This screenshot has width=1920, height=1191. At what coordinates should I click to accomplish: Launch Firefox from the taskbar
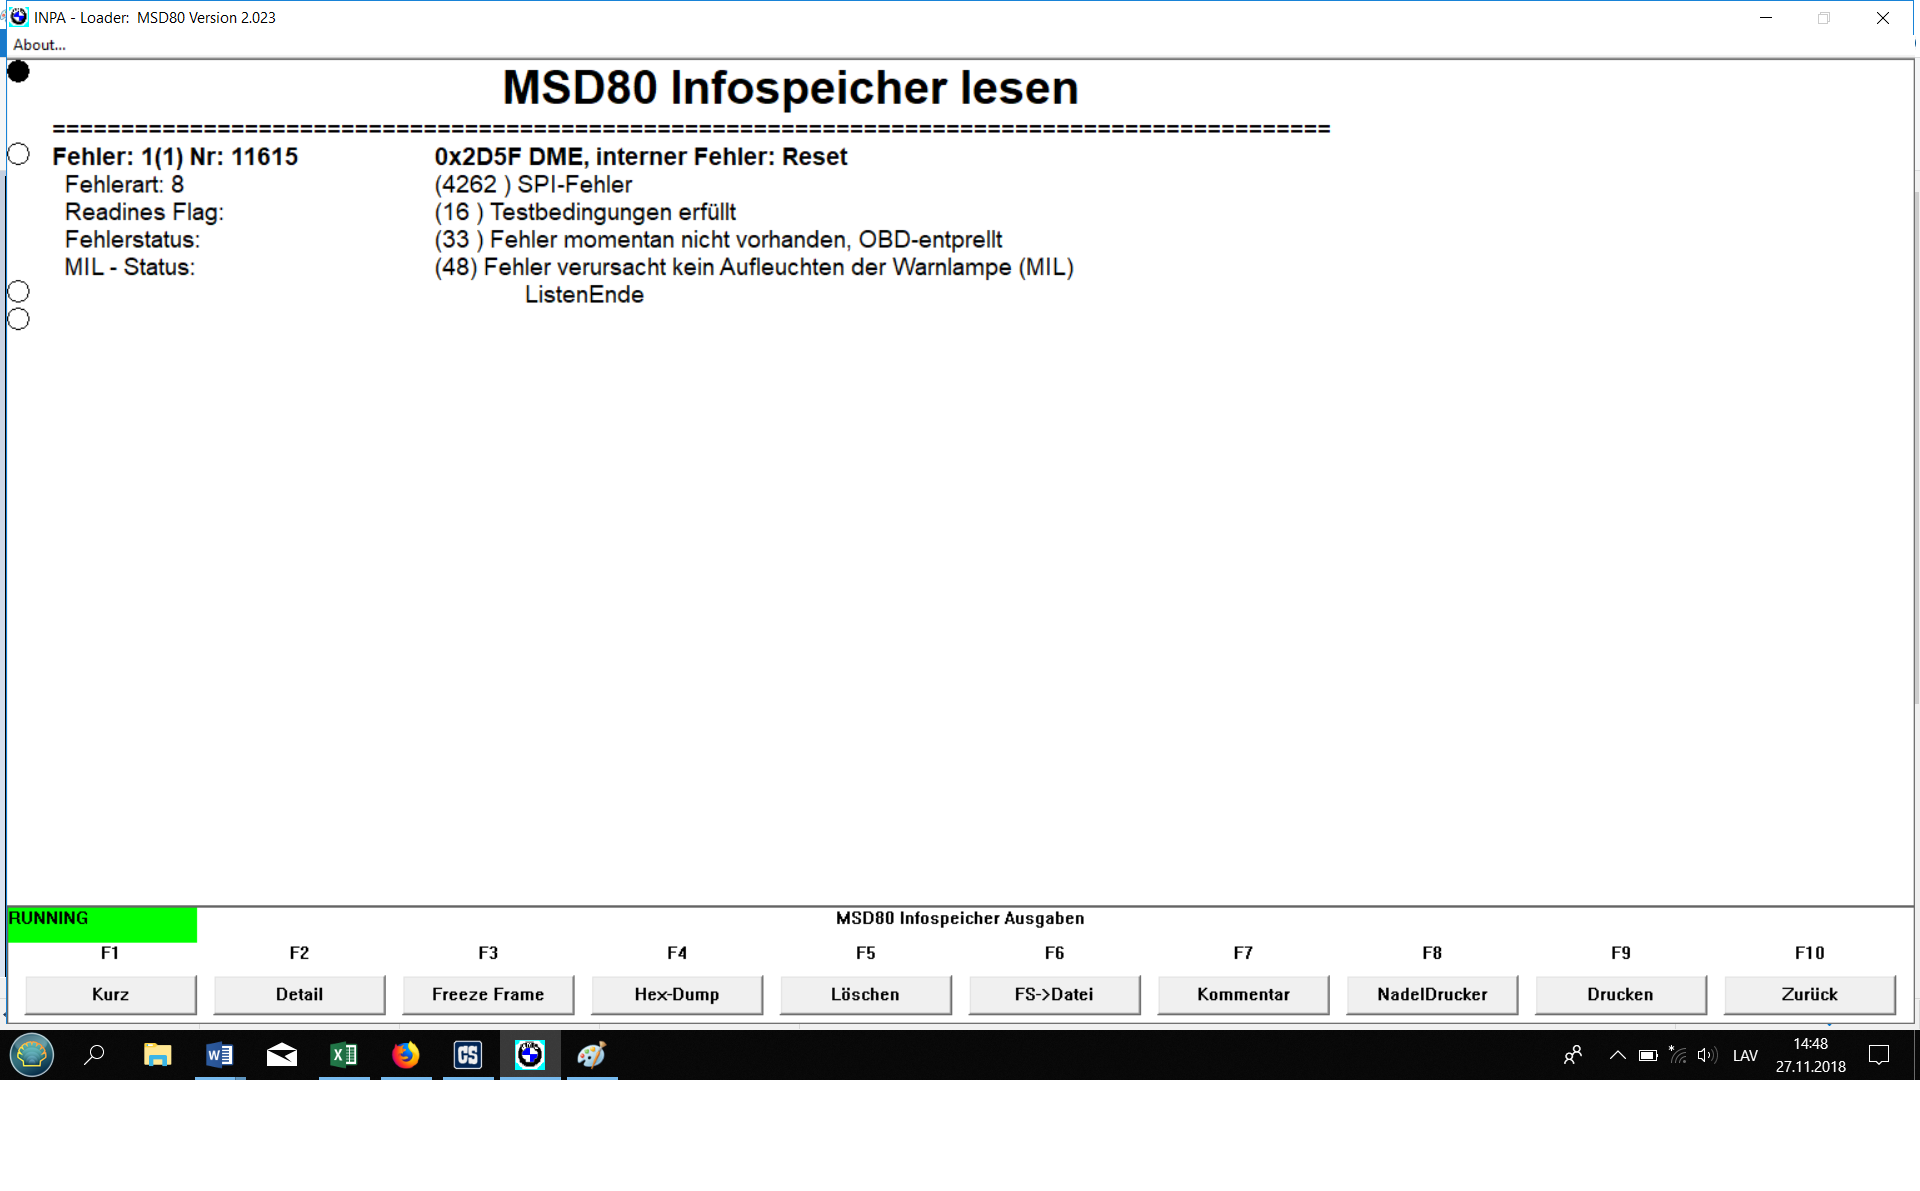click(405, 1055)
